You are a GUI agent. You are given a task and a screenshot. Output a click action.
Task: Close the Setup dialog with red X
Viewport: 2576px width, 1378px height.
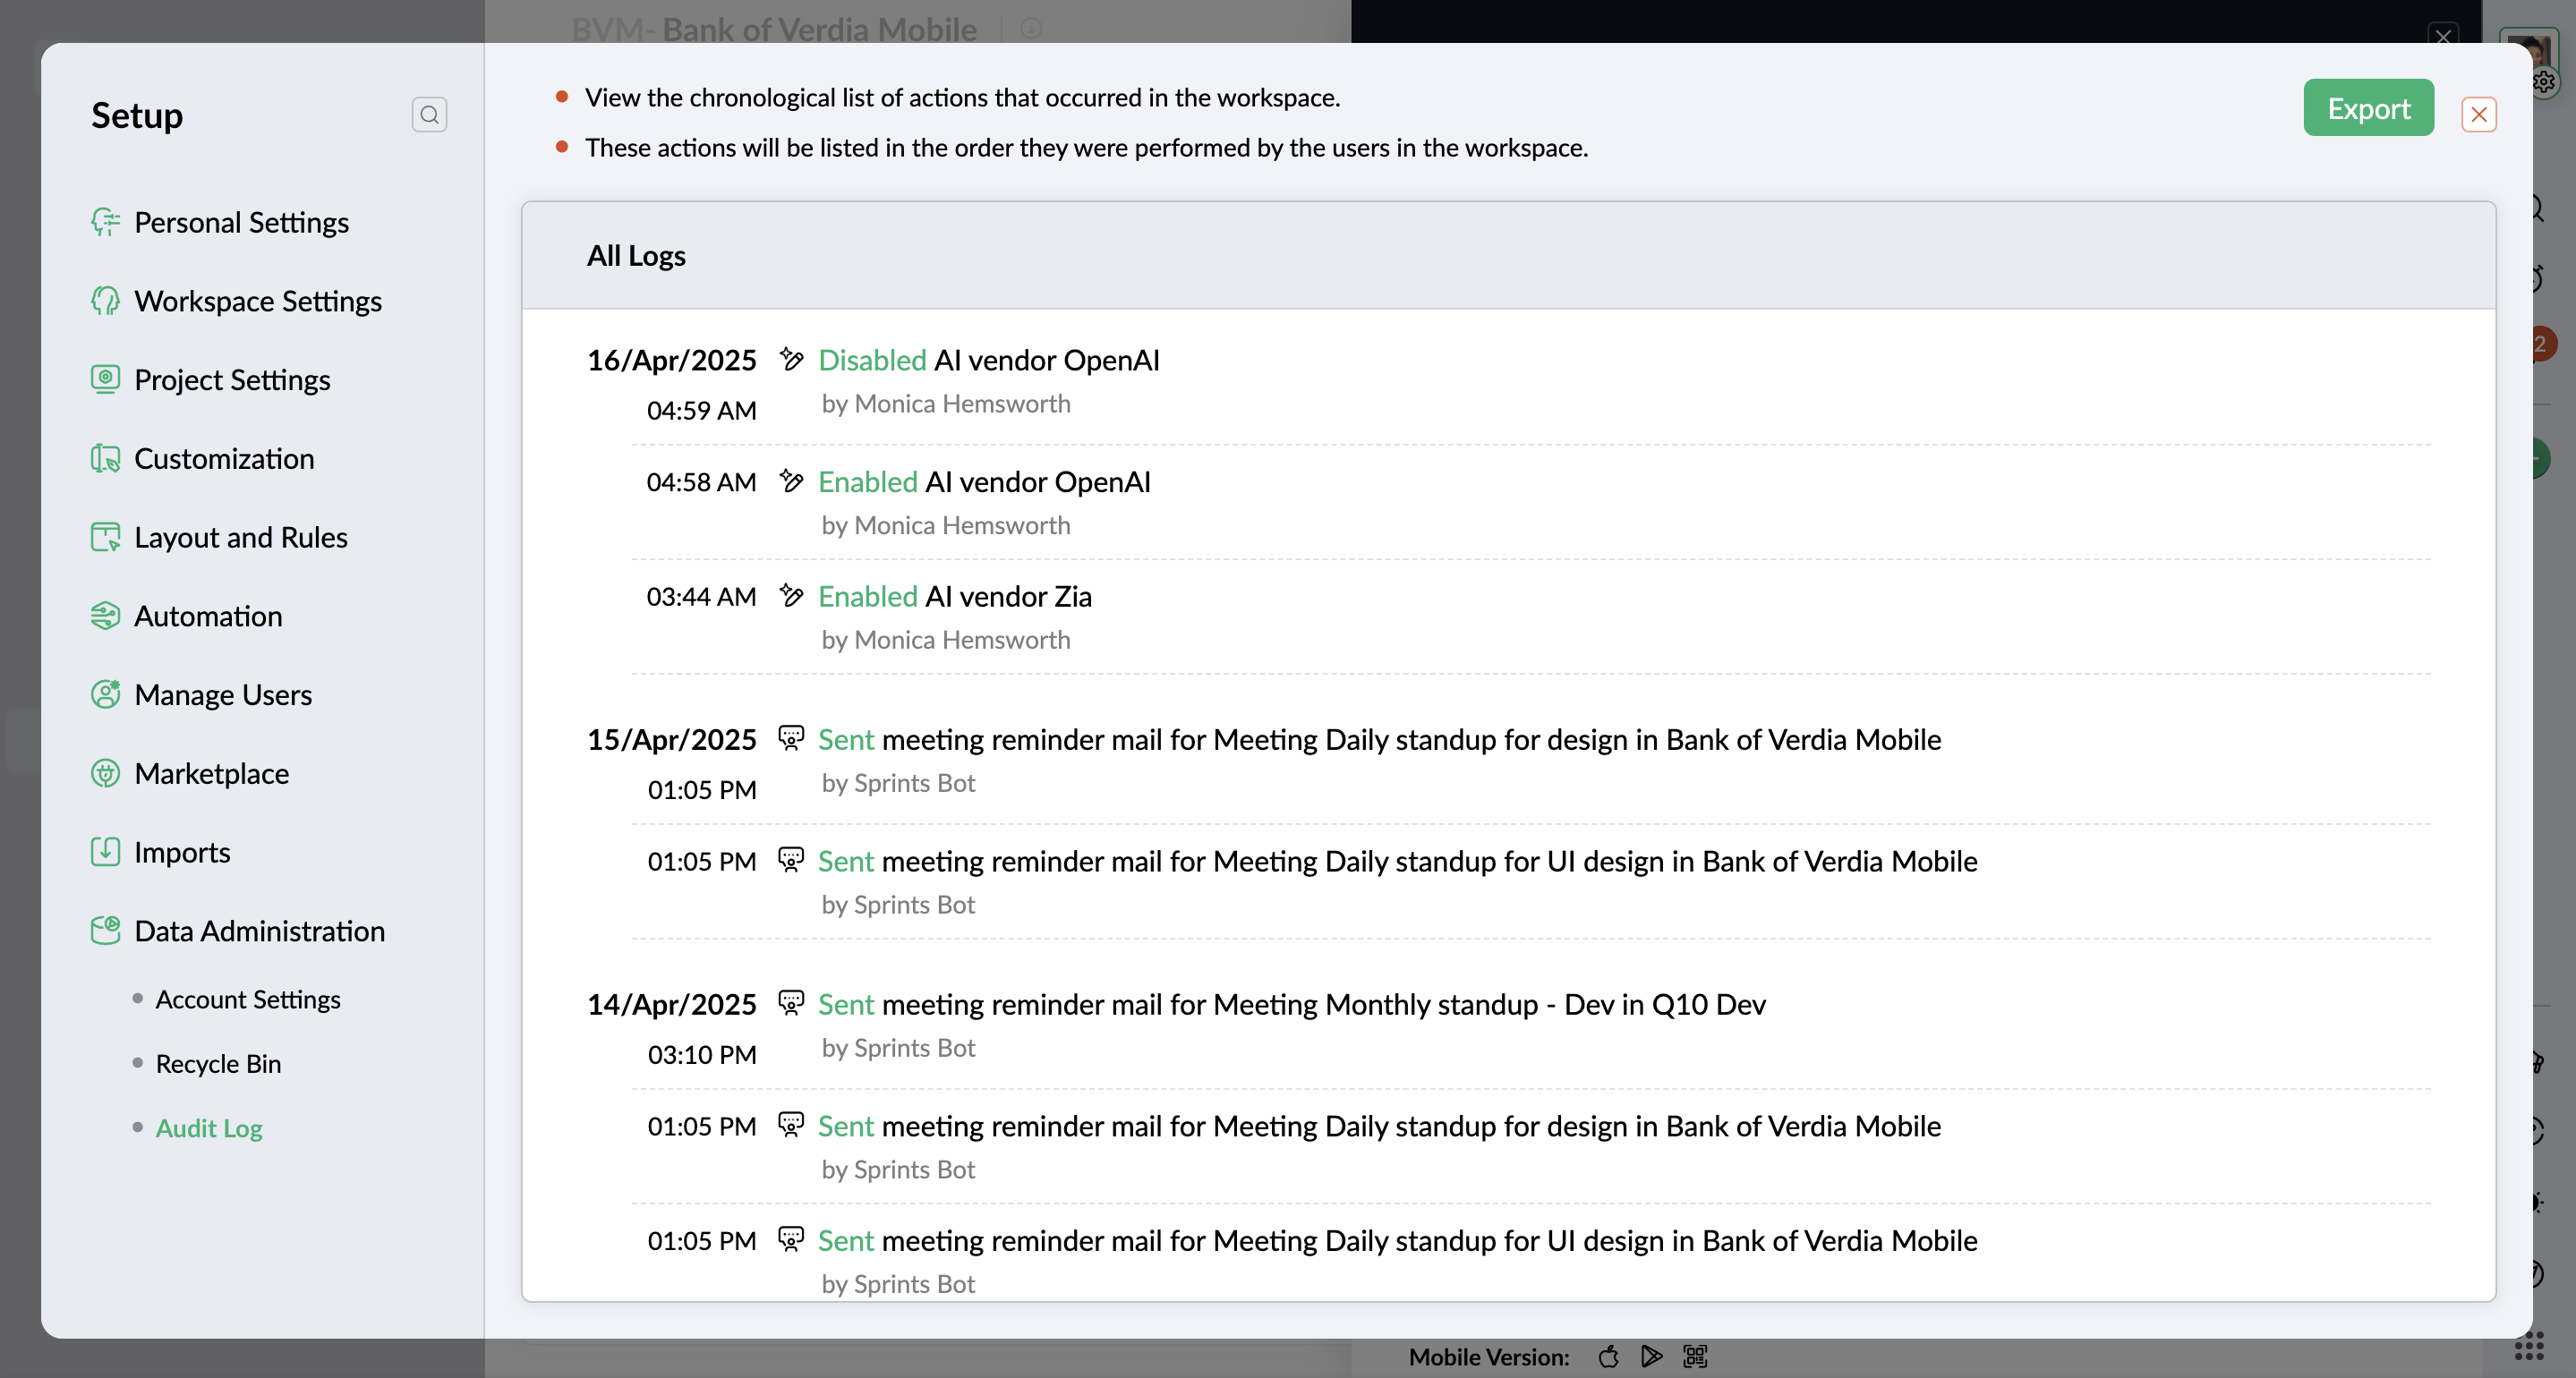click(x=2478, y=115)
